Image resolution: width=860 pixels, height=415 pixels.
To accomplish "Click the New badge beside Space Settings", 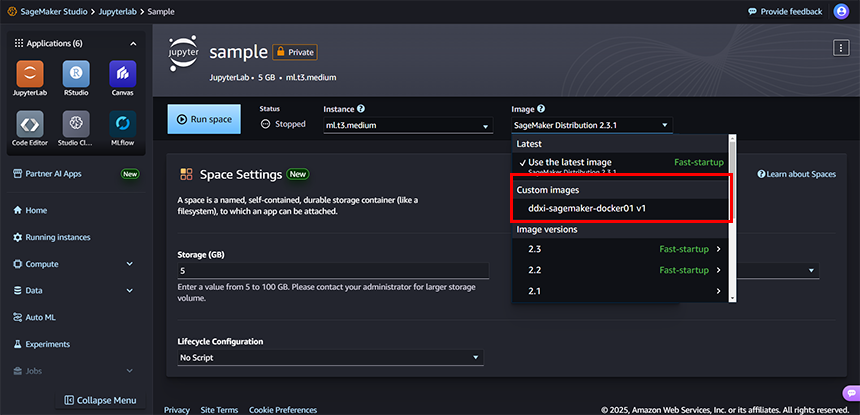I will [297, 174].
